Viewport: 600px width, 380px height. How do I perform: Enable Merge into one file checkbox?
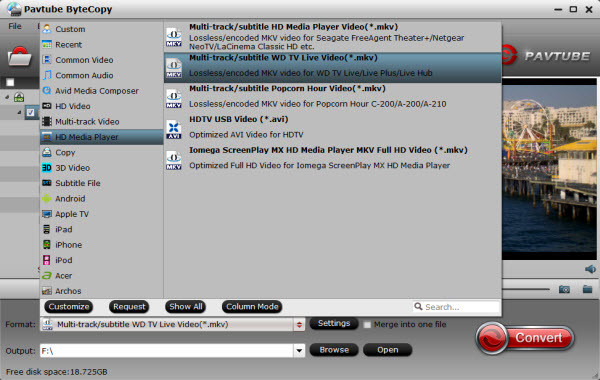pos(367,325)
